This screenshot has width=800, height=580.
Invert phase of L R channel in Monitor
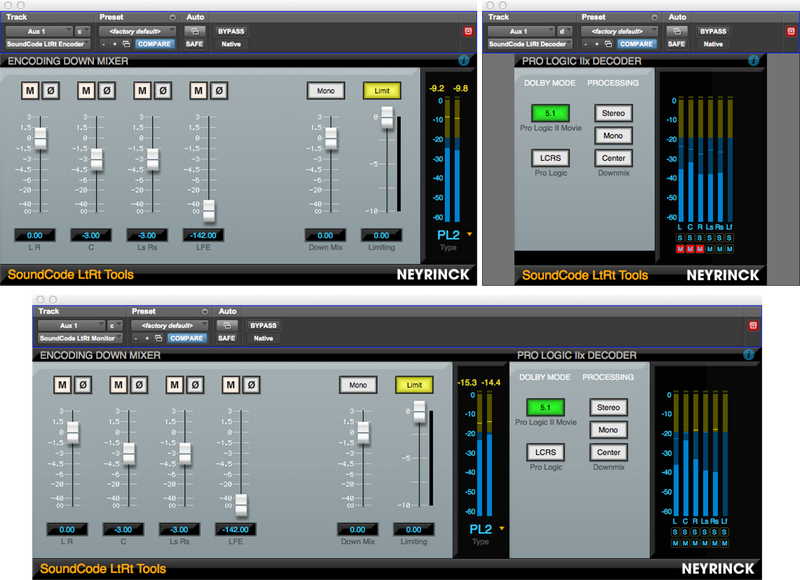(83, 385)
